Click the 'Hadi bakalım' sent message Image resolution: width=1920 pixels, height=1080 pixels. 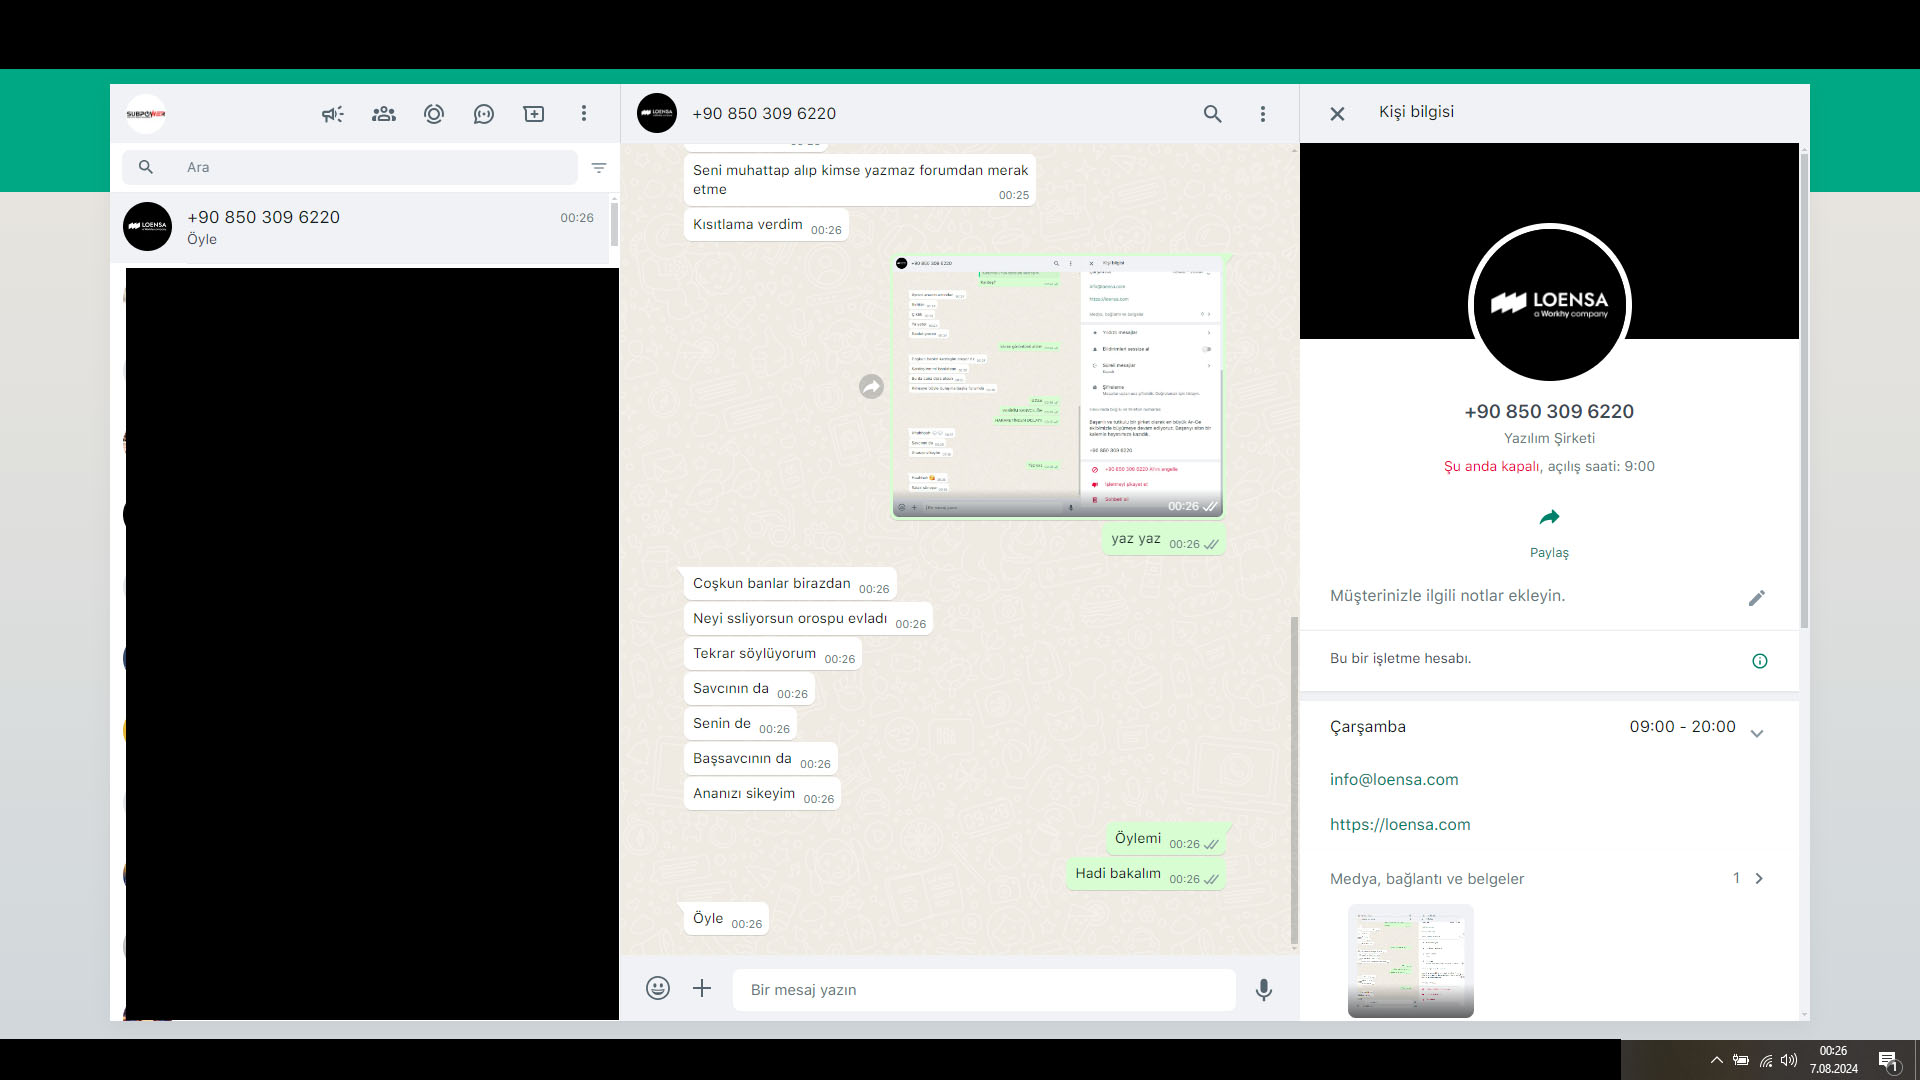pyautogui.click(x=1146, y=874)
